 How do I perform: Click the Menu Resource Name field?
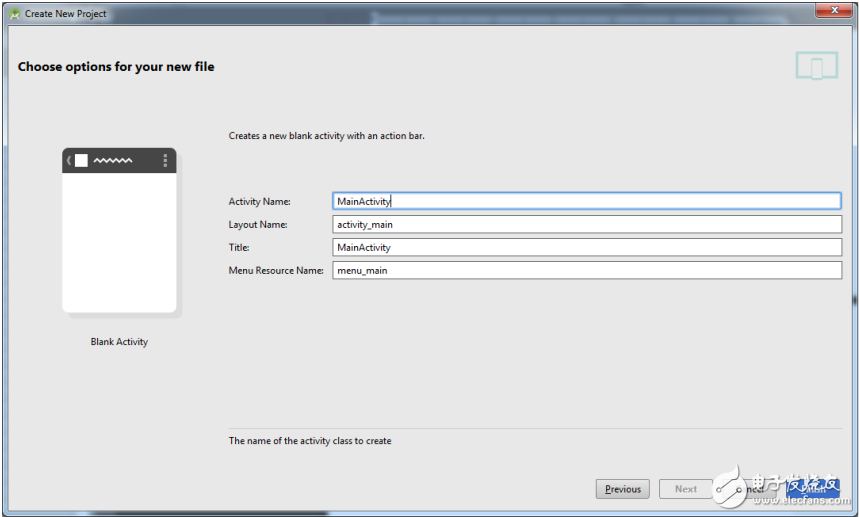pos(587,270)
